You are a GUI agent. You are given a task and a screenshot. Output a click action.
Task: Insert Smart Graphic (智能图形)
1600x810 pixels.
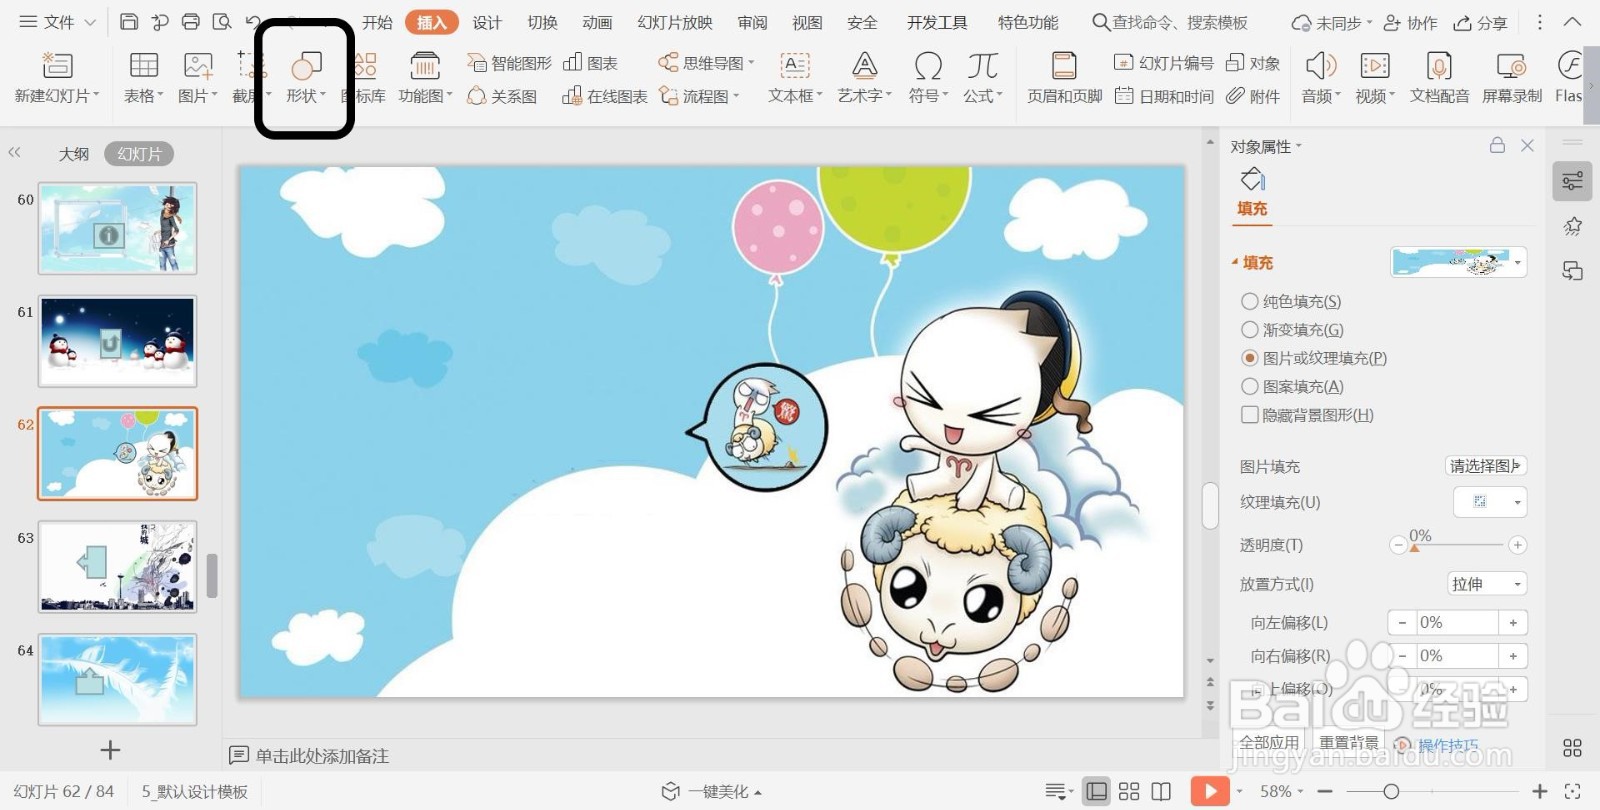pyautogui.click(x=510, y=63)
